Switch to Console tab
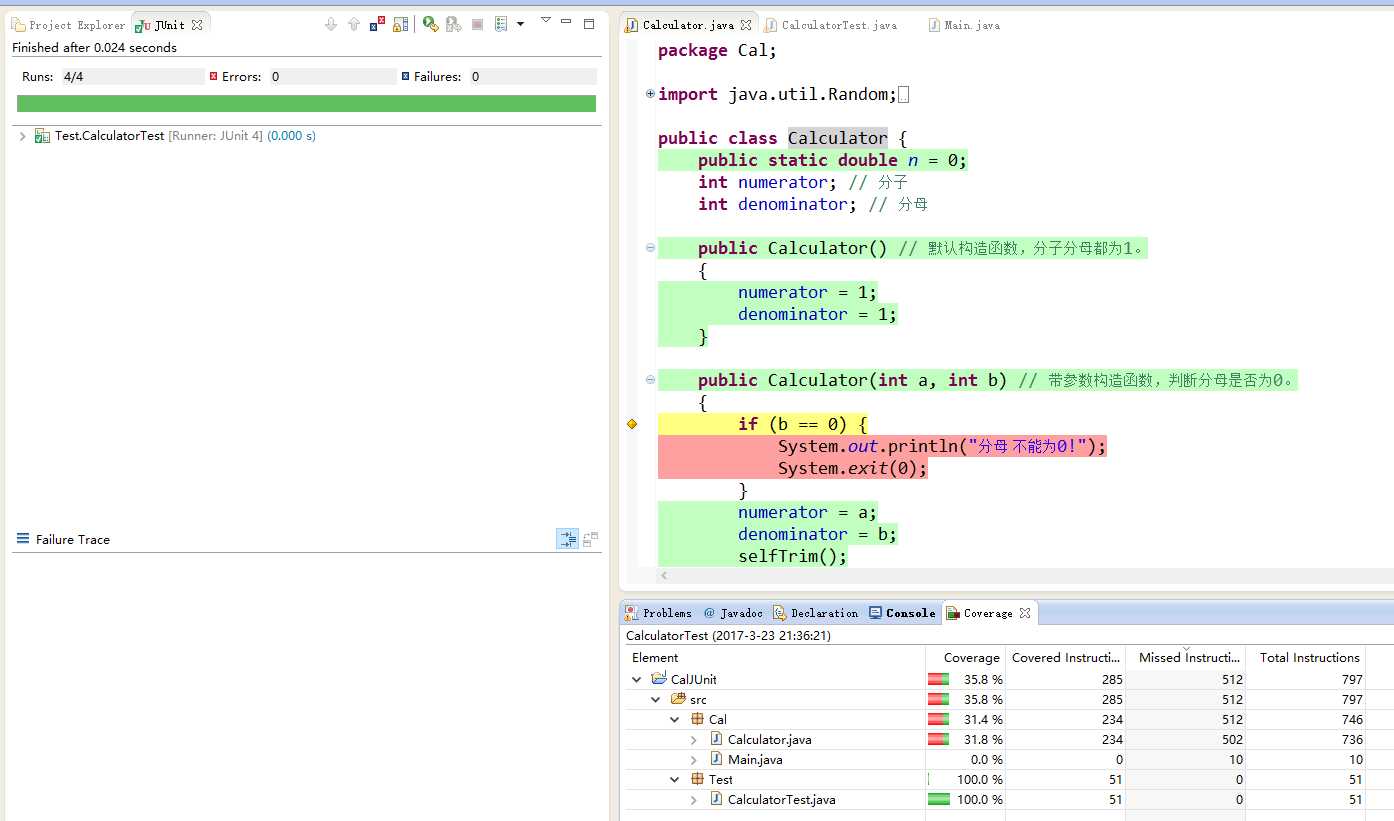 point(902,613)
